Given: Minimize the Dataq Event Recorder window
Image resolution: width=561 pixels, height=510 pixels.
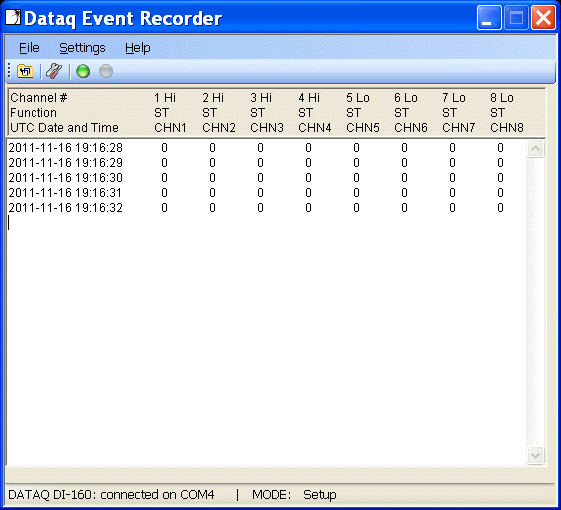Looking at the screenshot, I should click(489, 17).
